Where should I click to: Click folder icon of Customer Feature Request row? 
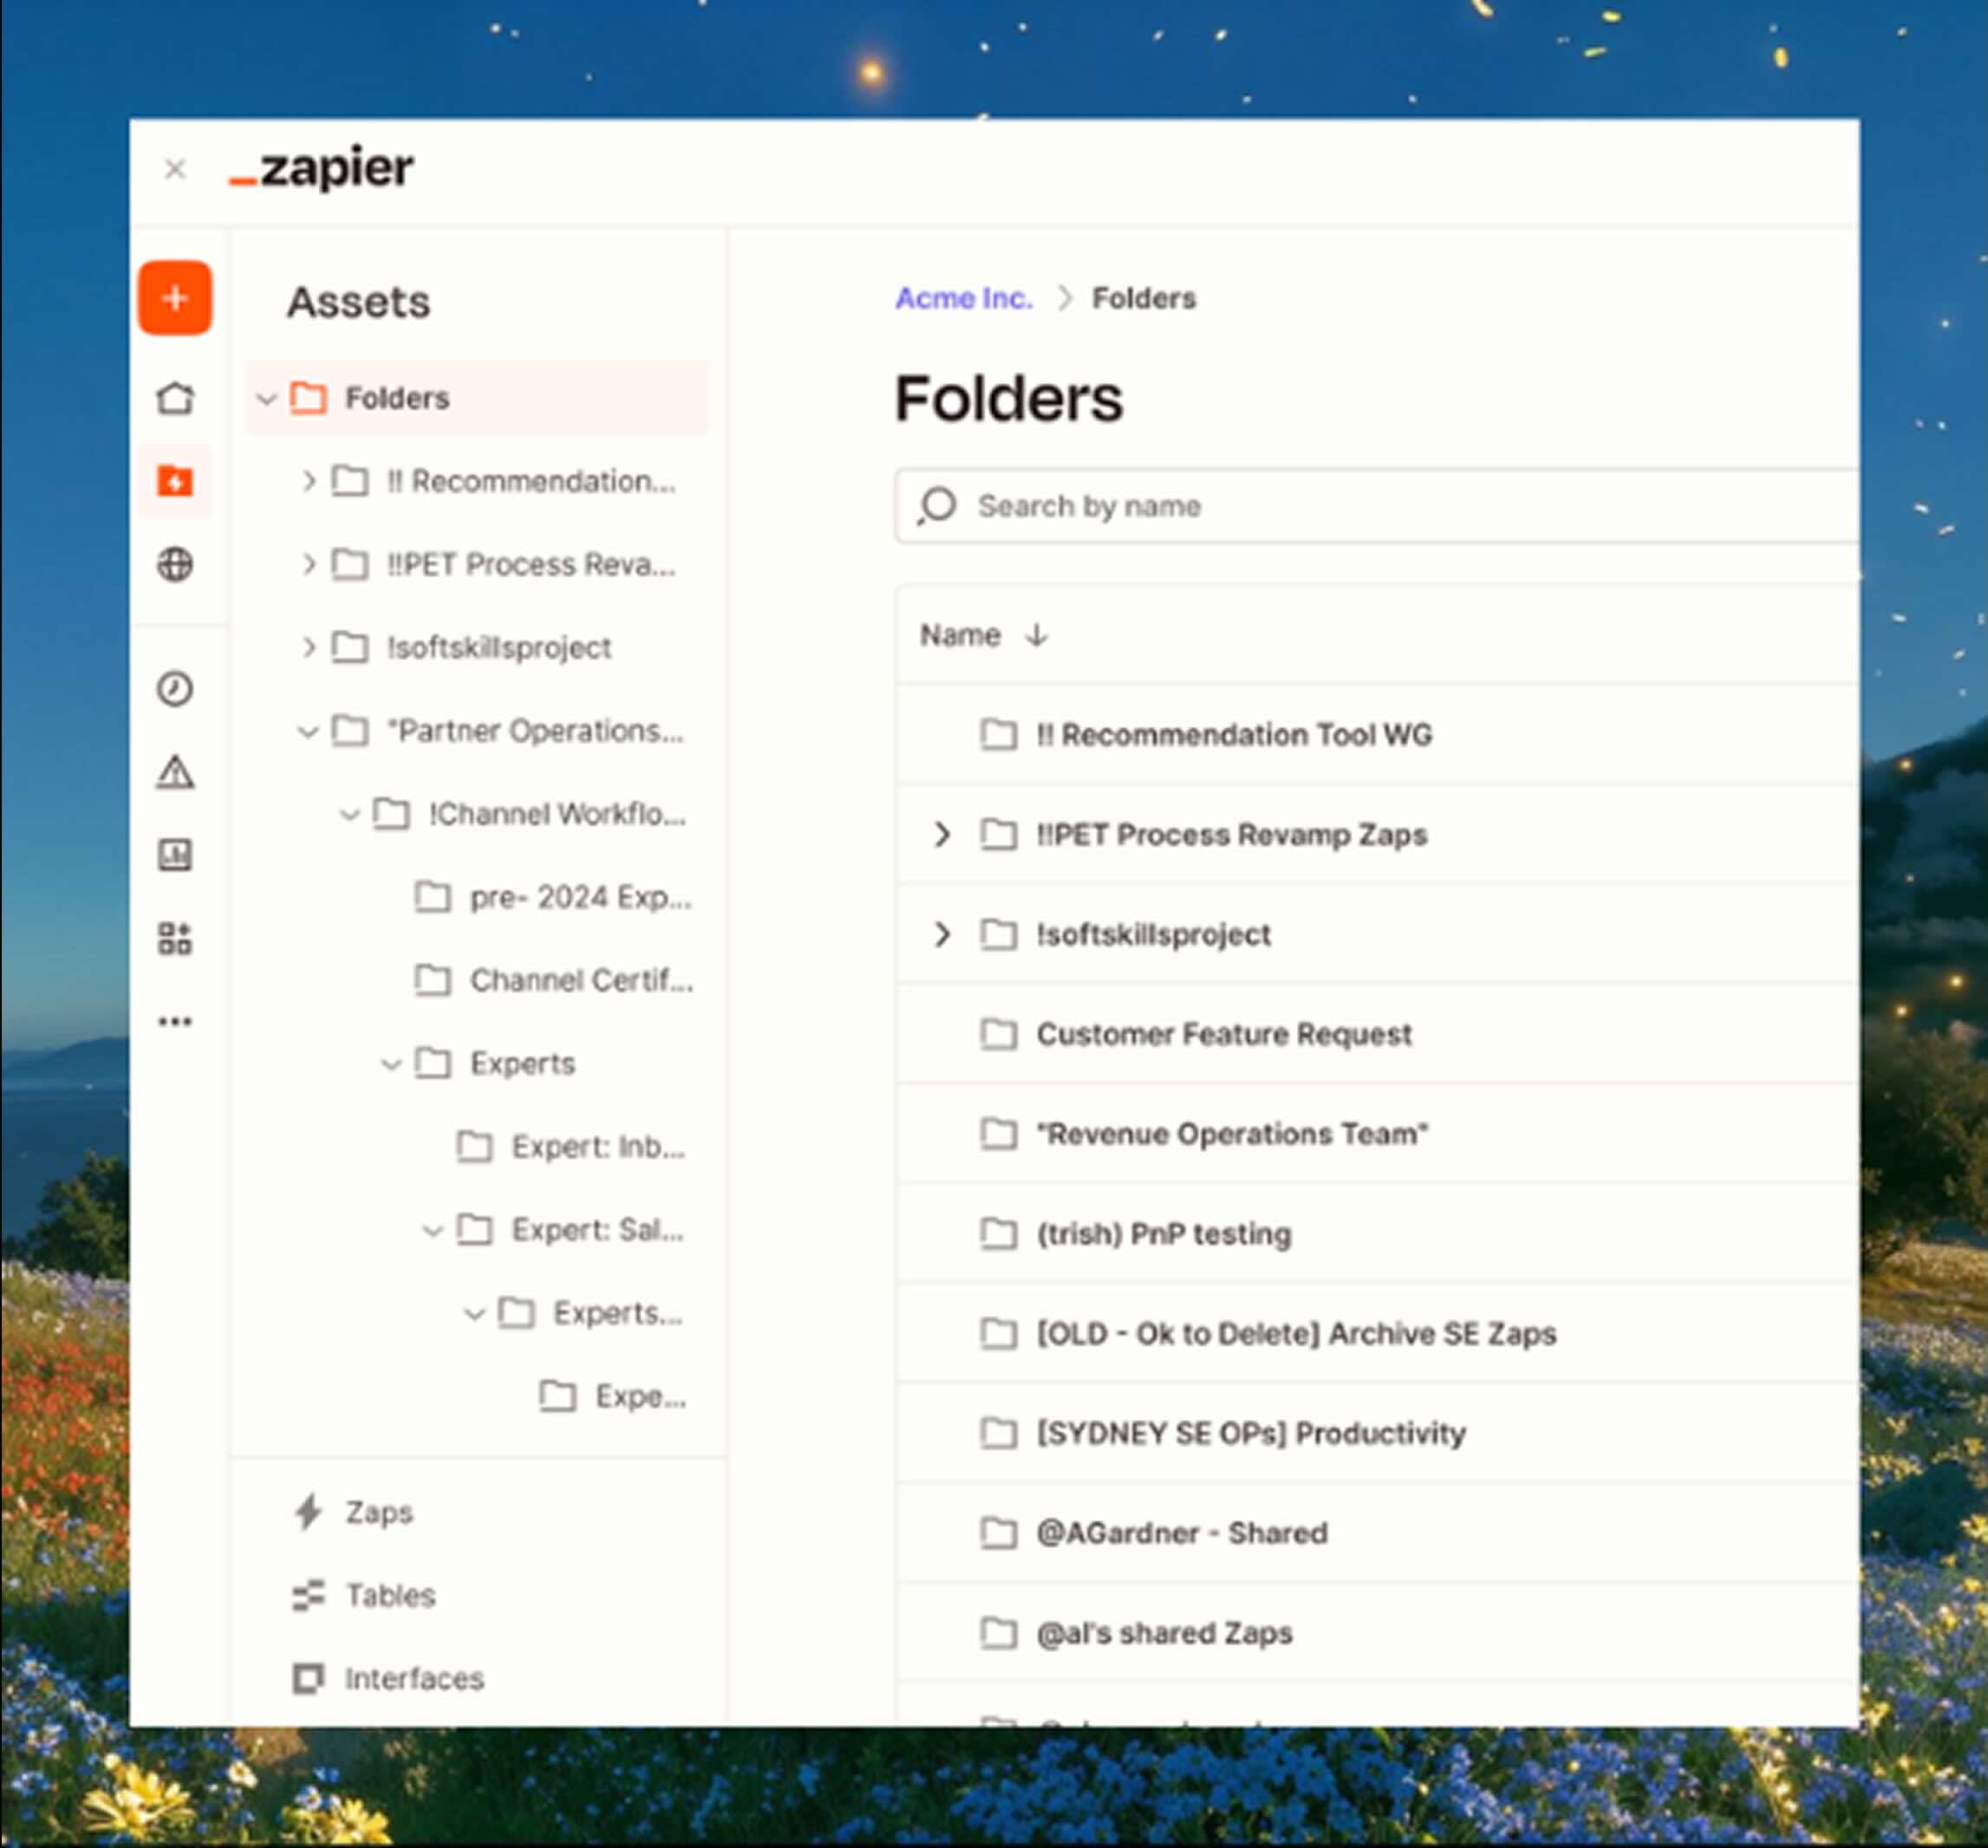tap(998, 1034)
